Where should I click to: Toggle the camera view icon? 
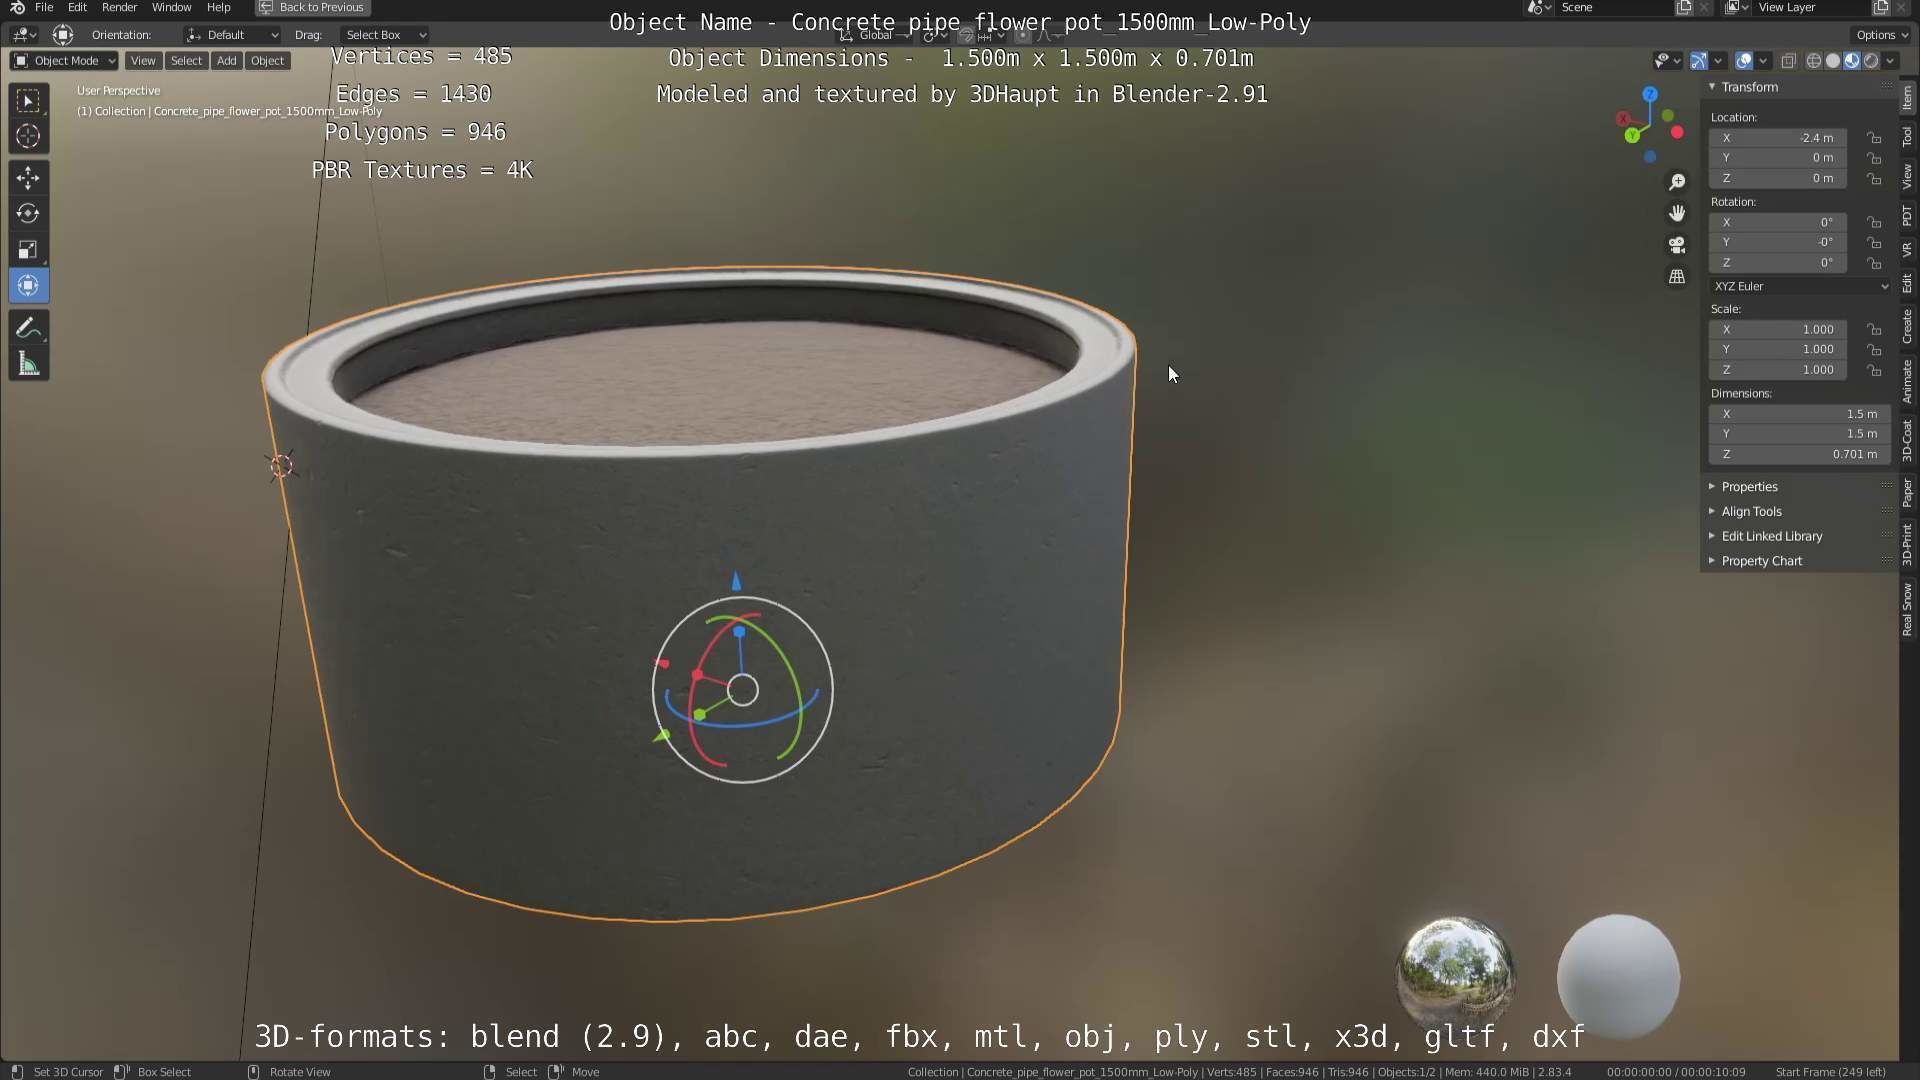tap(1677, 245)
